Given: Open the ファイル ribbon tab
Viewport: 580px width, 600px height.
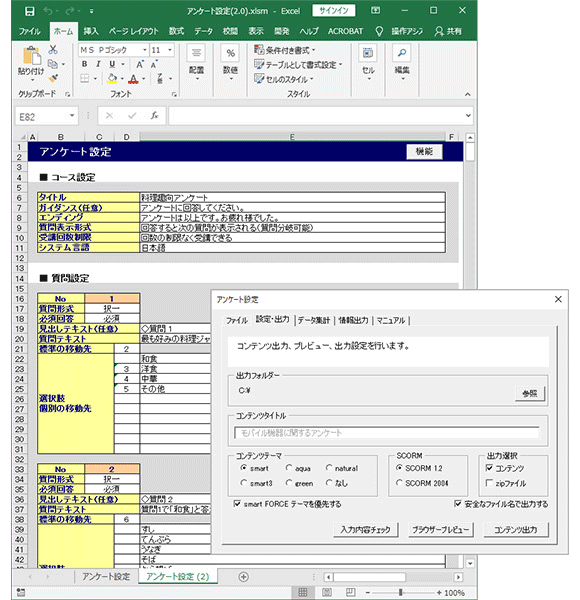Looking at the screenshot, I should (x=29, y=31).
